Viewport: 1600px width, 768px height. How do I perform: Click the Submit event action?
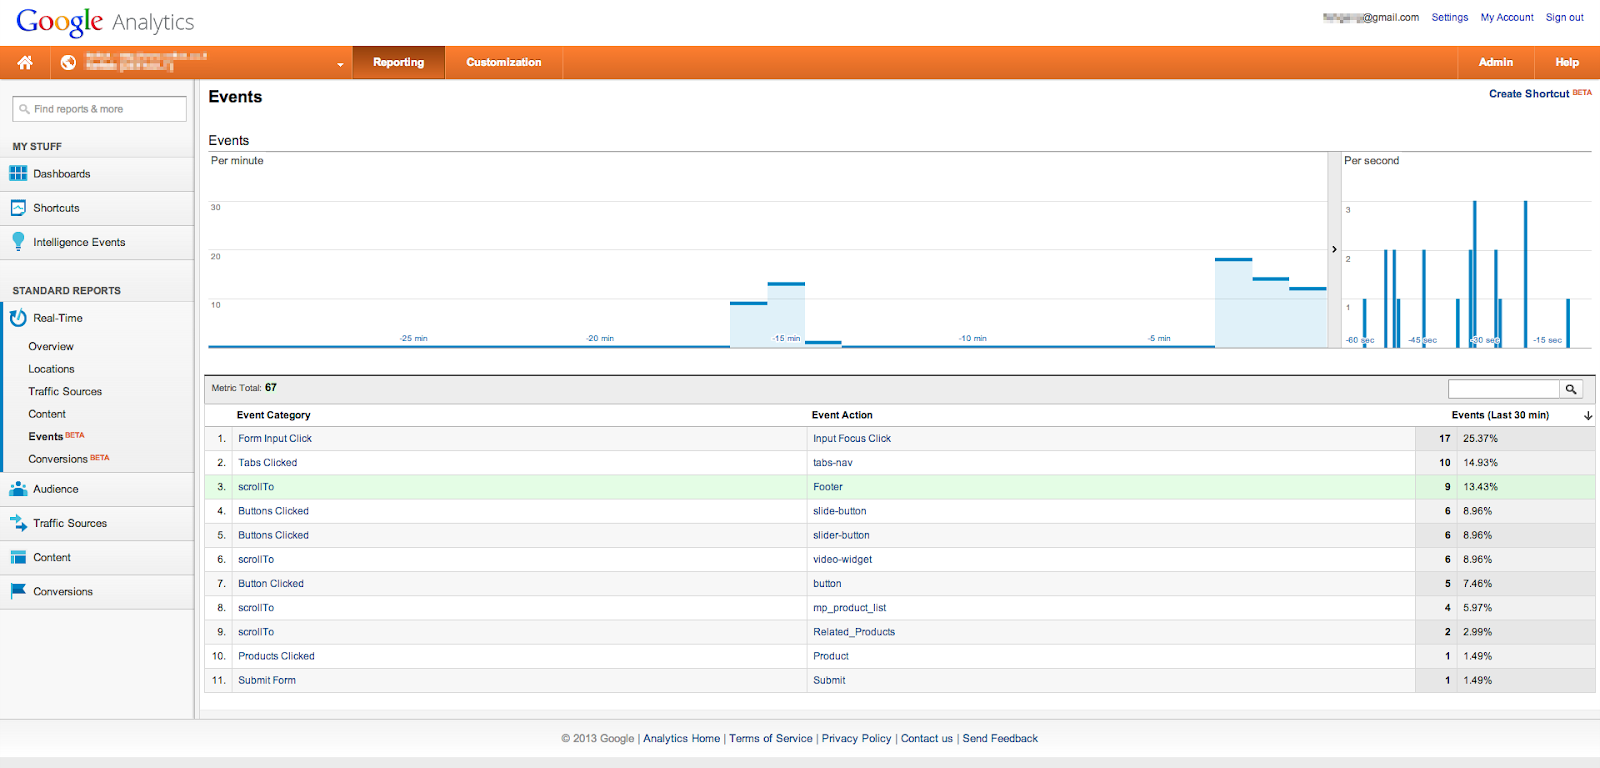click(x=829, y=680)
